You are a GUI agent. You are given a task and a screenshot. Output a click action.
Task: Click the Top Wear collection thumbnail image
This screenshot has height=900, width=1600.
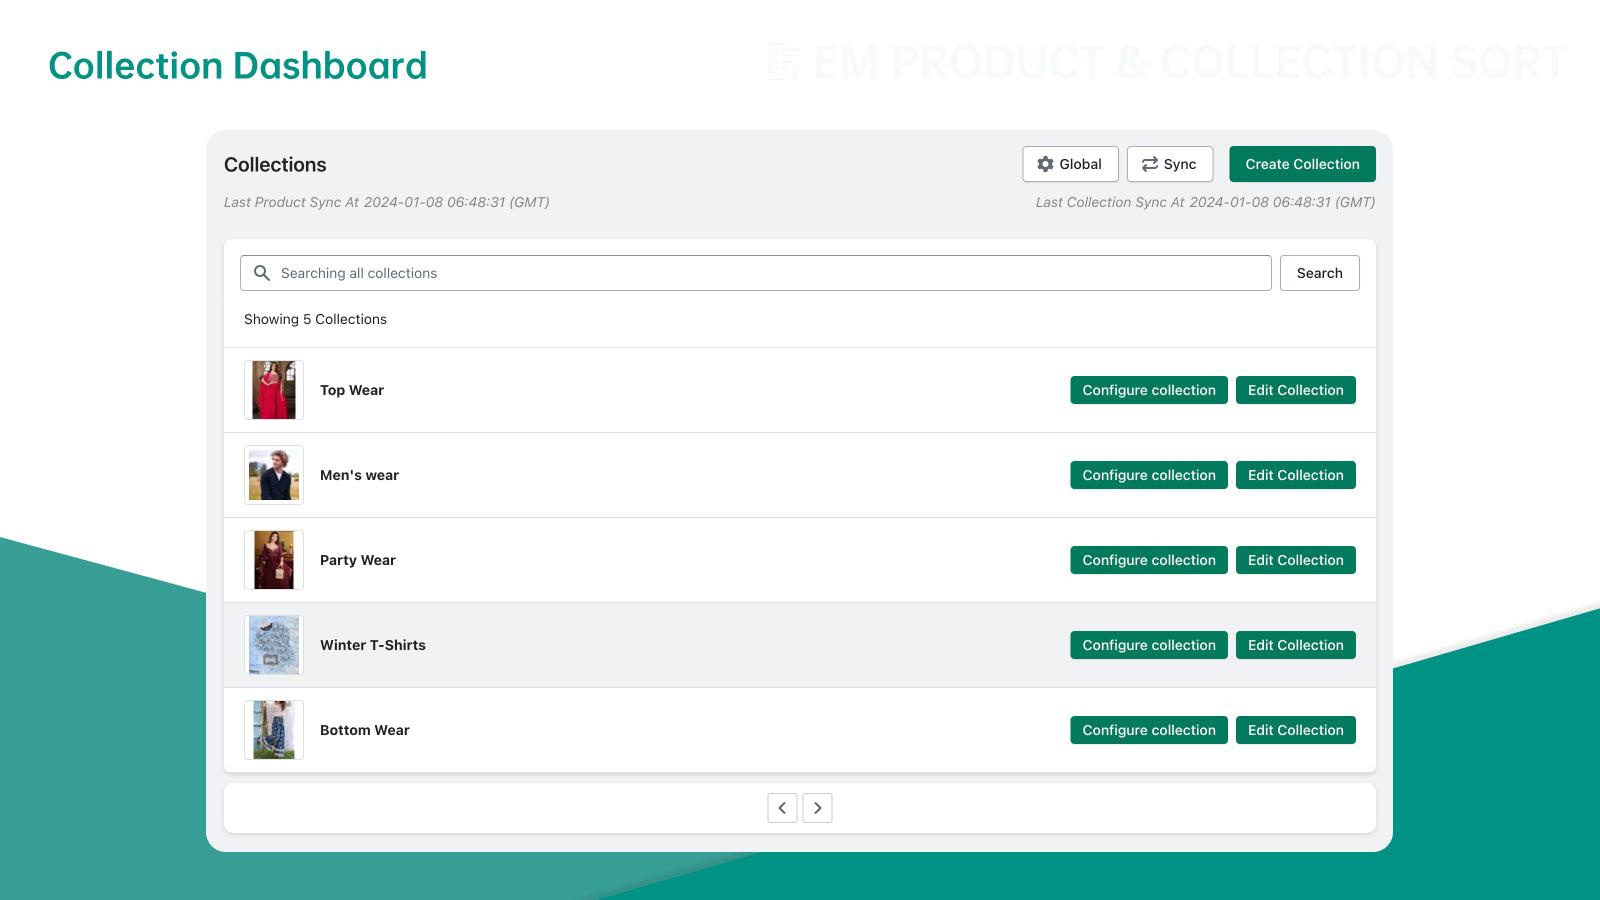tap(273, 390)
